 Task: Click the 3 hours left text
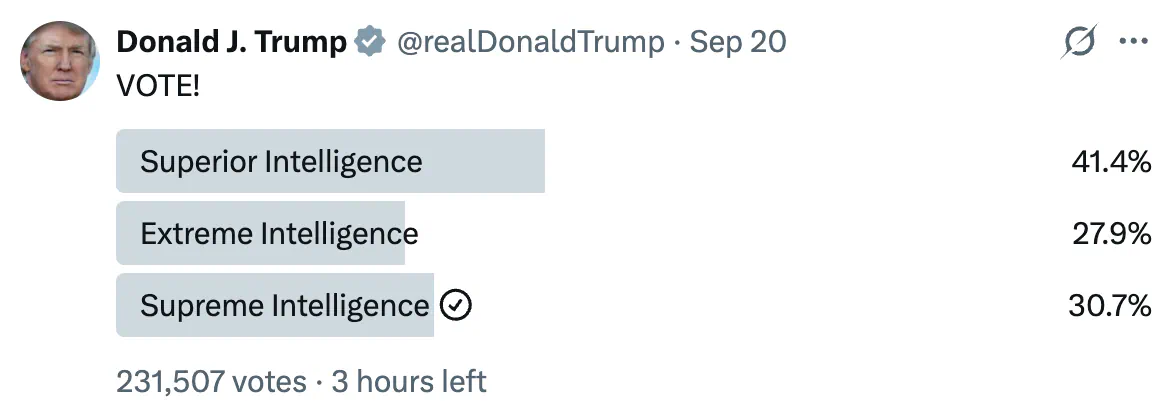[x=409, y=382]
